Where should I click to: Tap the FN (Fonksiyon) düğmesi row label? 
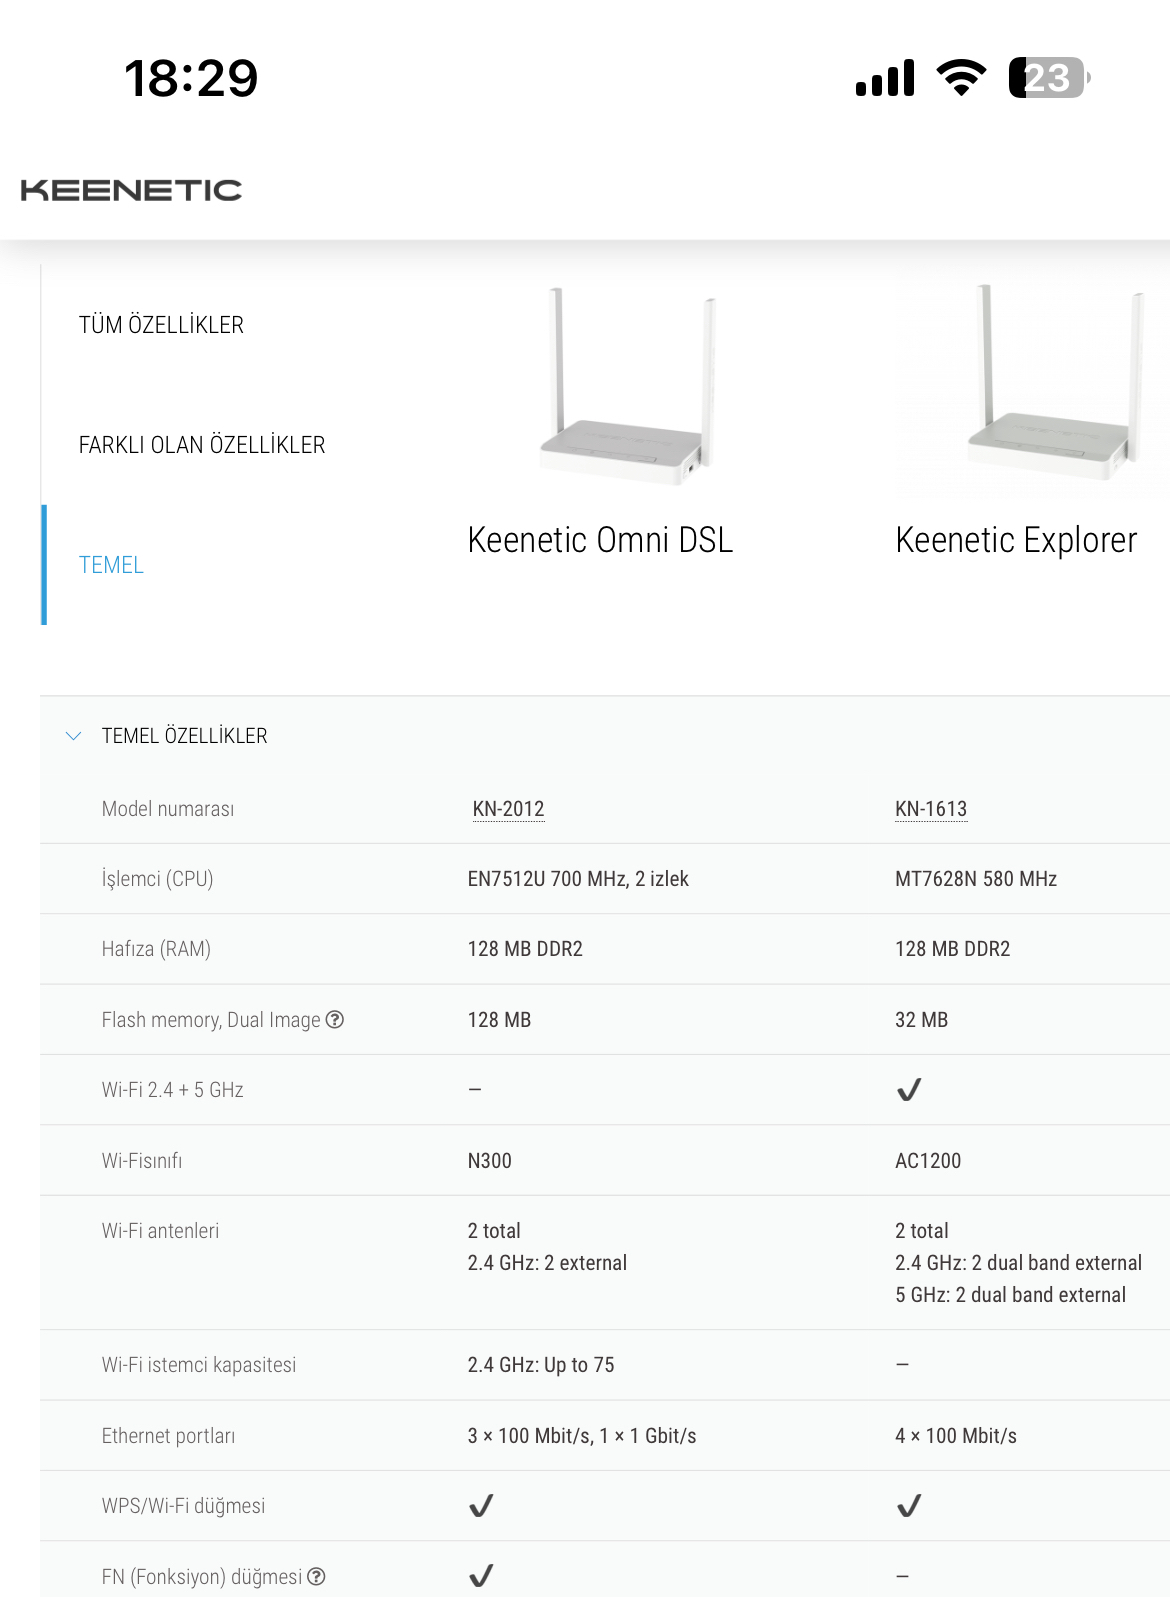201,1577
